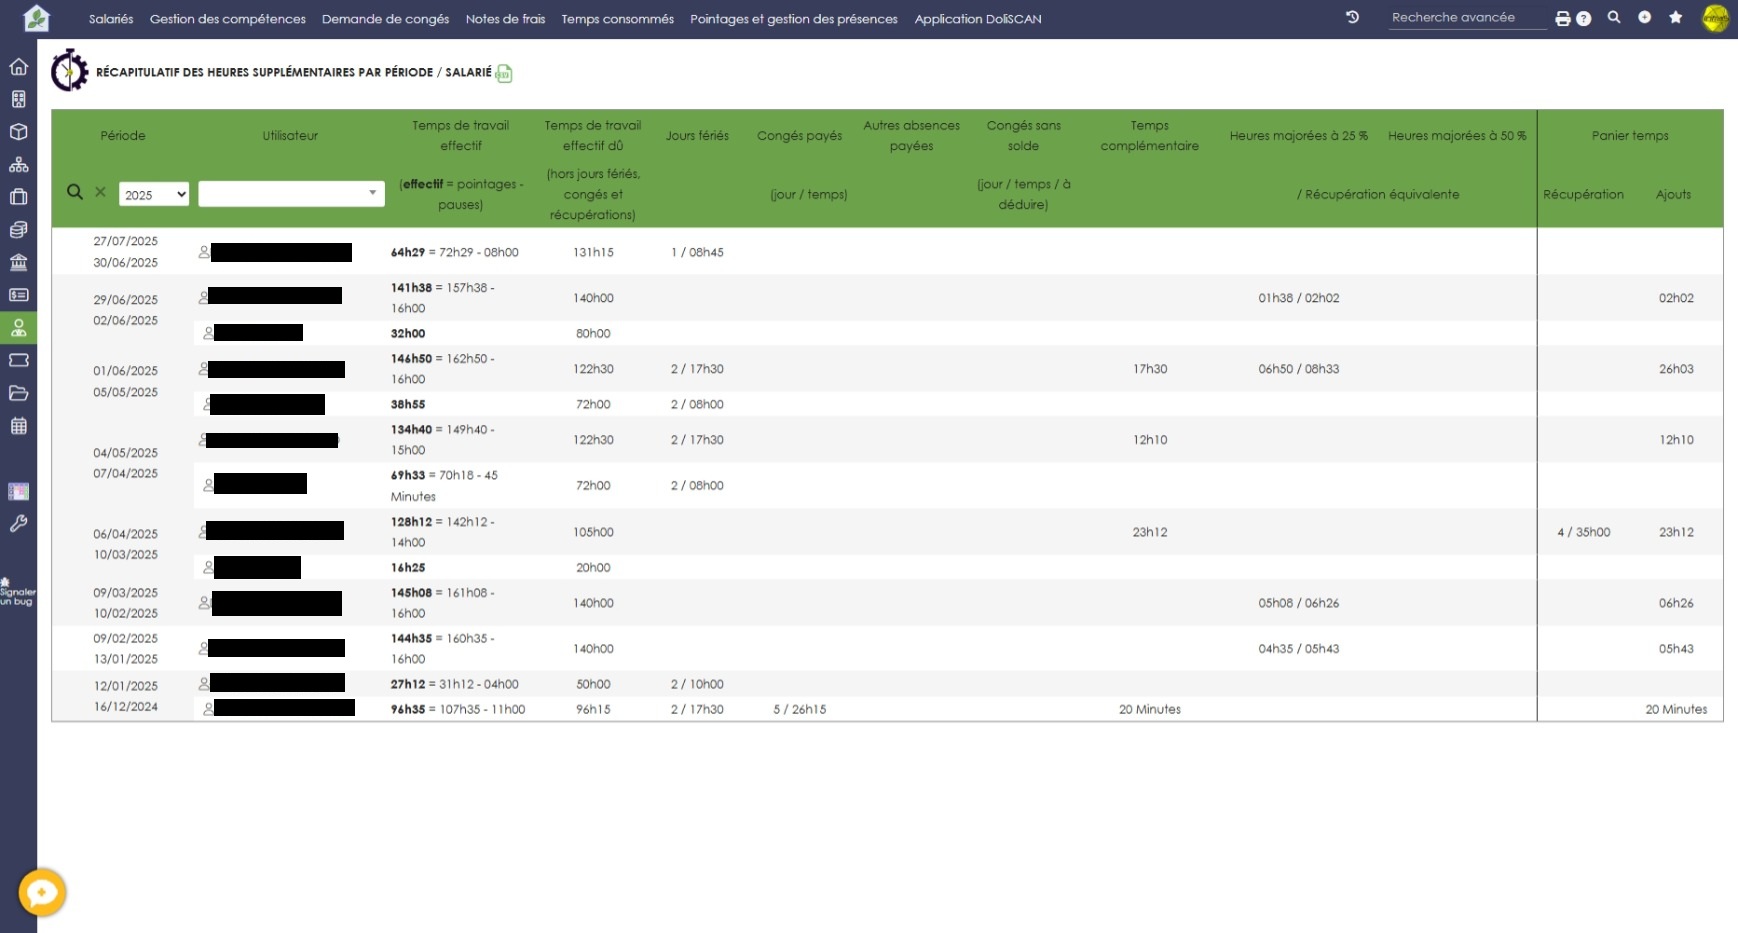This screenshot has width=1738, height=933.
Task: Open the 2025 year dropdown
Action: click(154, 195)
